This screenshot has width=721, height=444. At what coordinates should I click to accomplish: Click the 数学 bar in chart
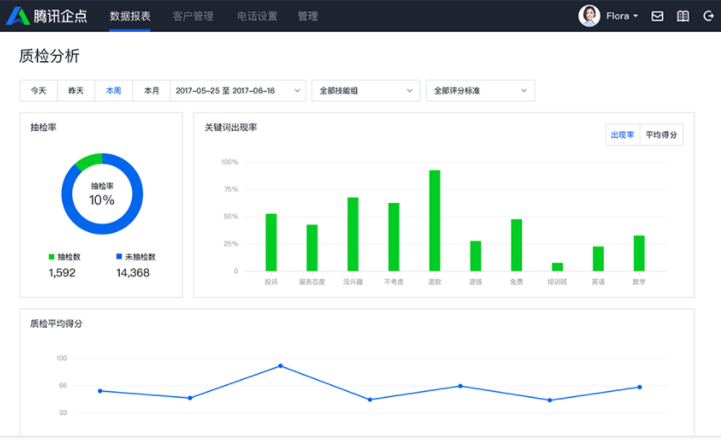(x=639, y=253)
